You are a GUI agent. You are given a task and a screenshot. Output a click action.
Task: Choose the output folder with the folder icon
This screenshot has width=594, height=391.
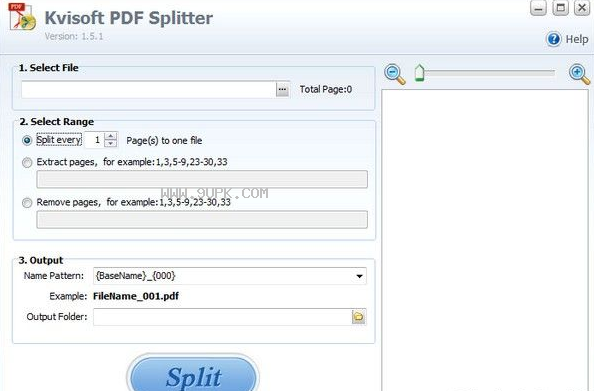tap(358, 317)
